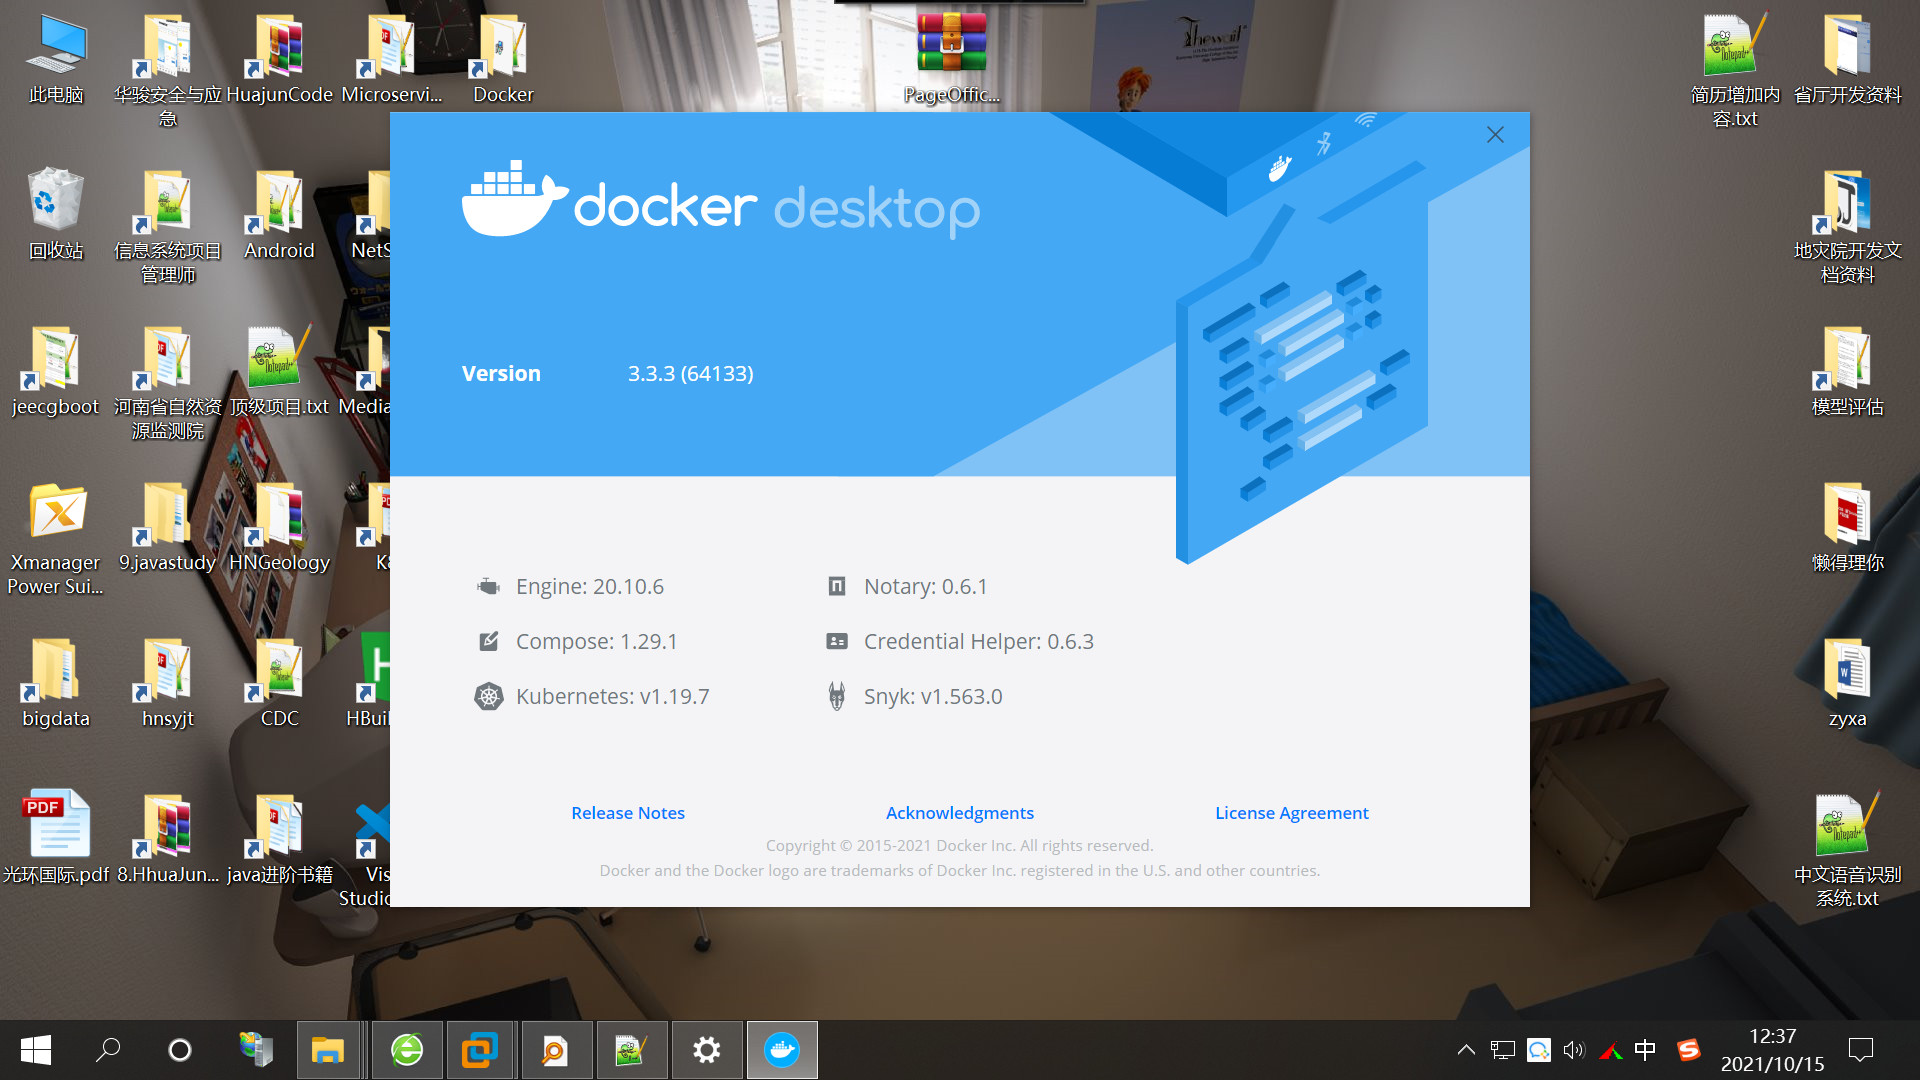The image size is (1920, 1080).
Task: Open the Acknowledgments link
Action: coord(960,813)
